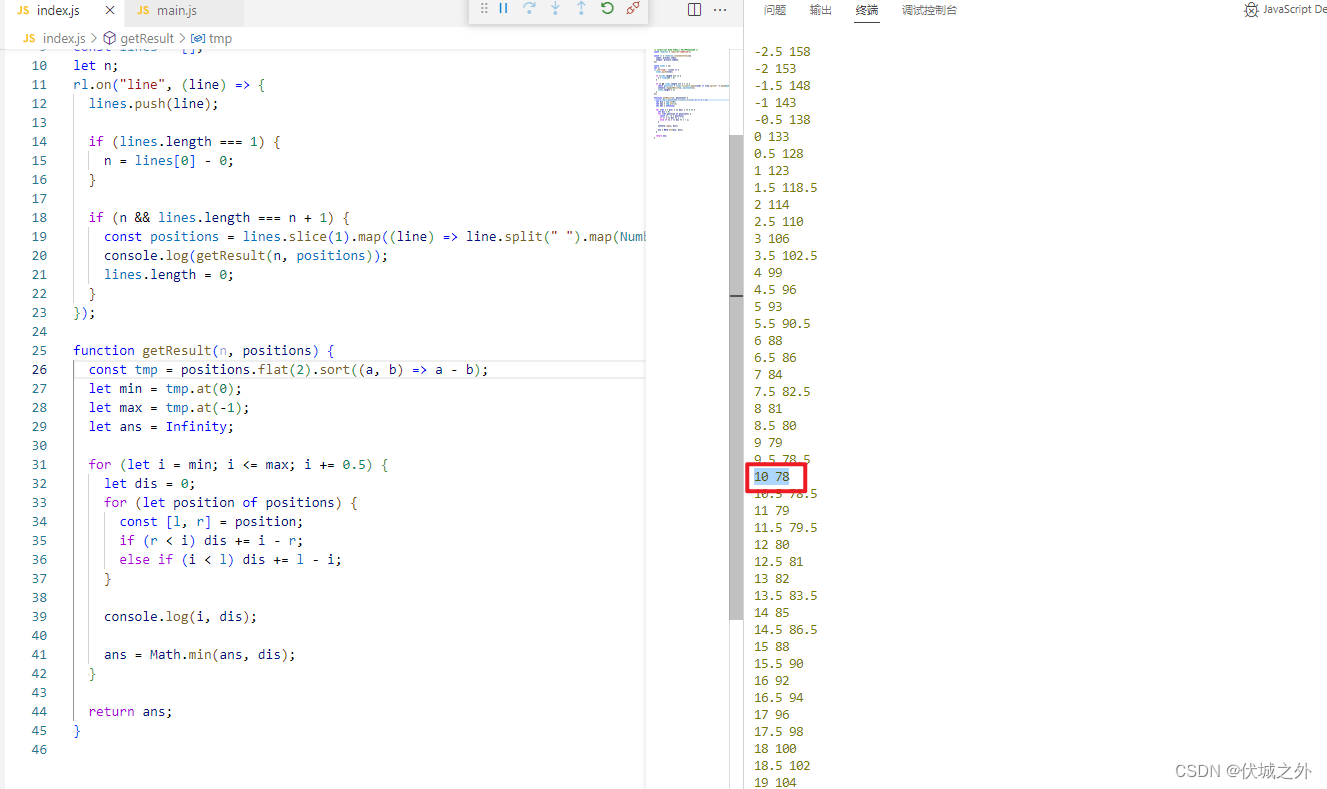Click 'const [l, r] = position;' line
The height and width of the screenshot is (789, 1327).
[x=211, y=521]
